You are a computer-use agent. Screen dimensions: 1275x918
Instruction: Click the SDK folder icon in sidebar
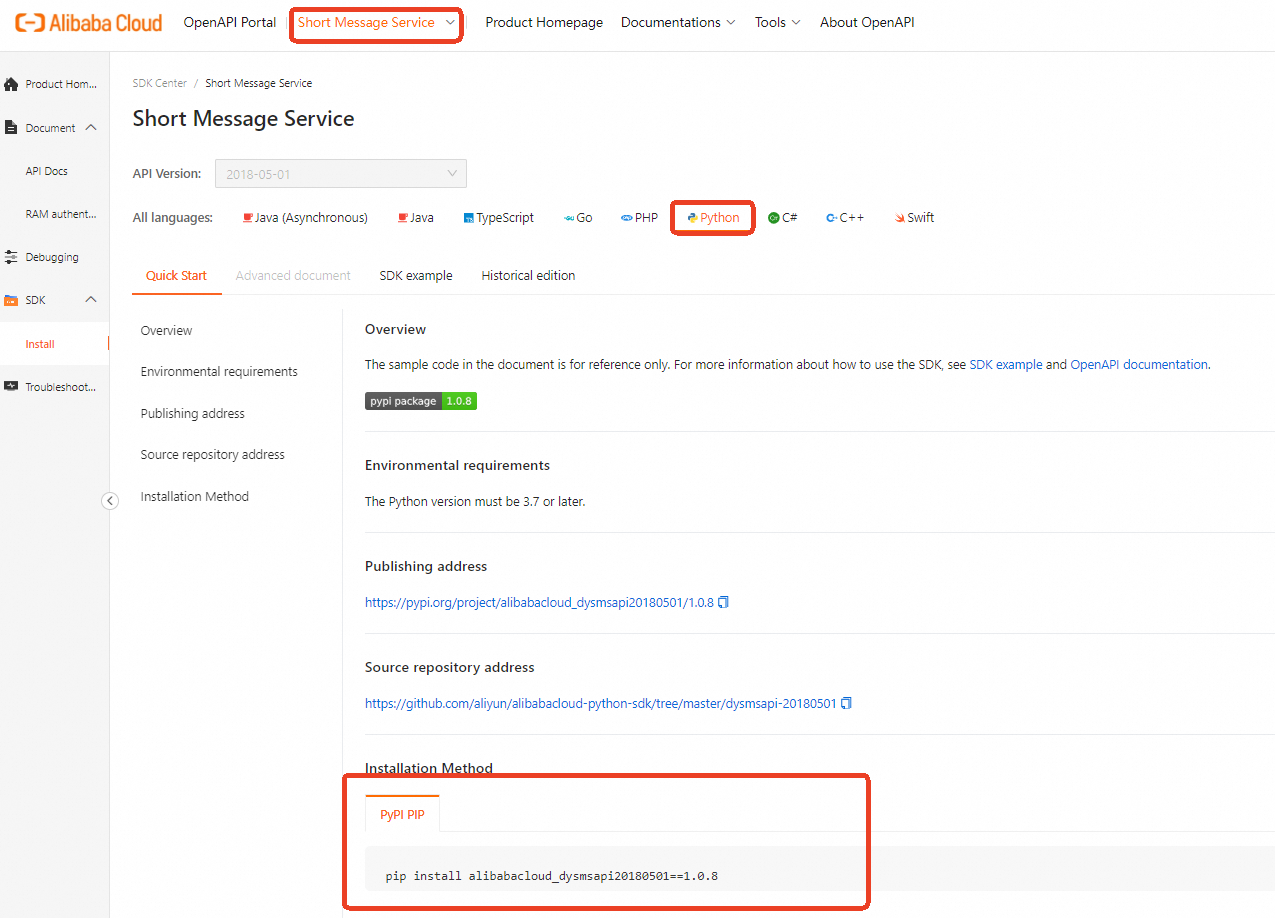[11, 300]
